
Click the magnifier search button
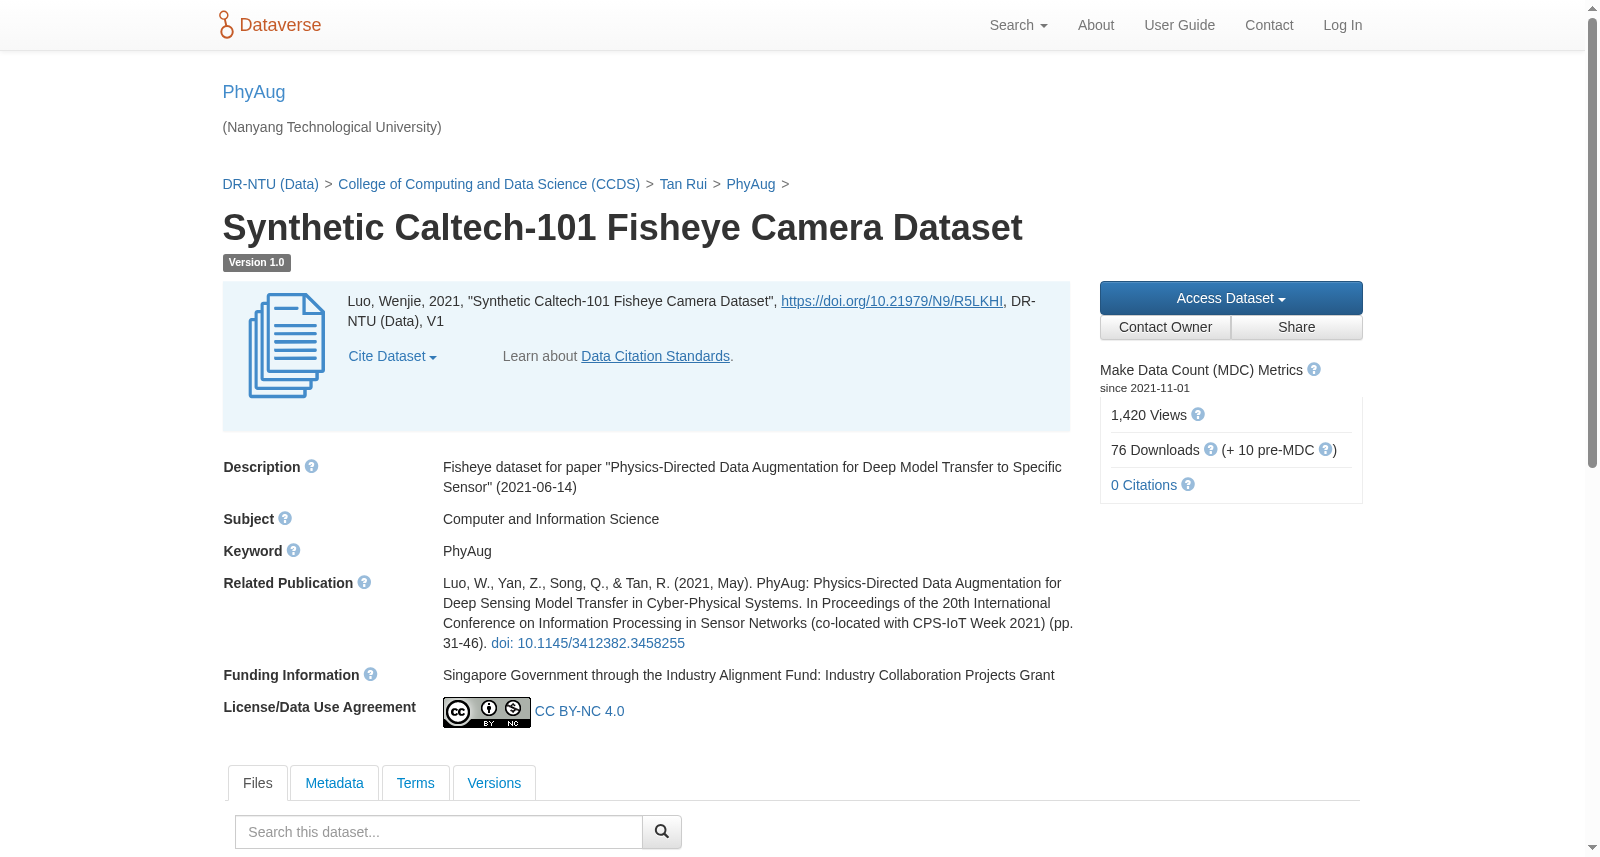(662, 832)
